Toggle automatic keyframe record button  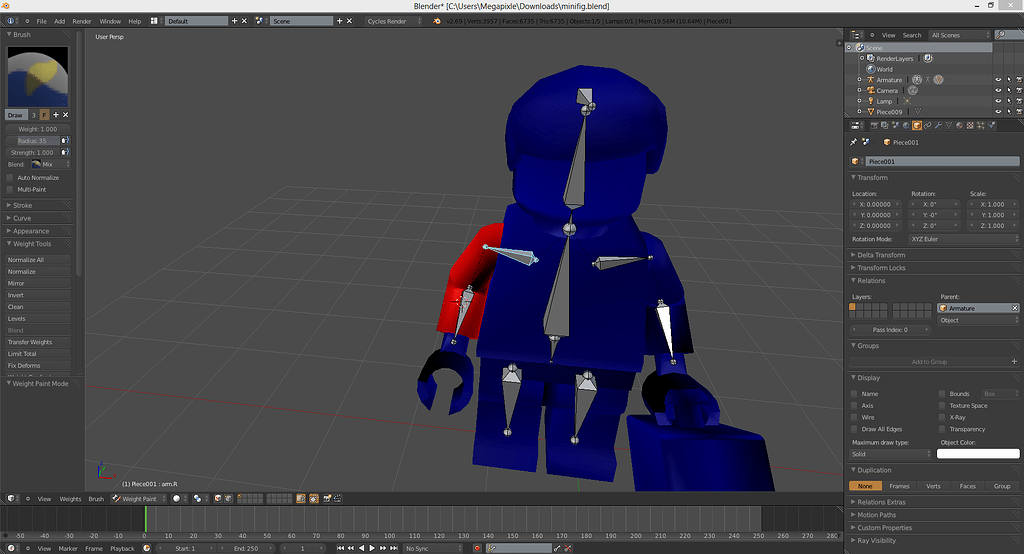[x=477, y=548]
